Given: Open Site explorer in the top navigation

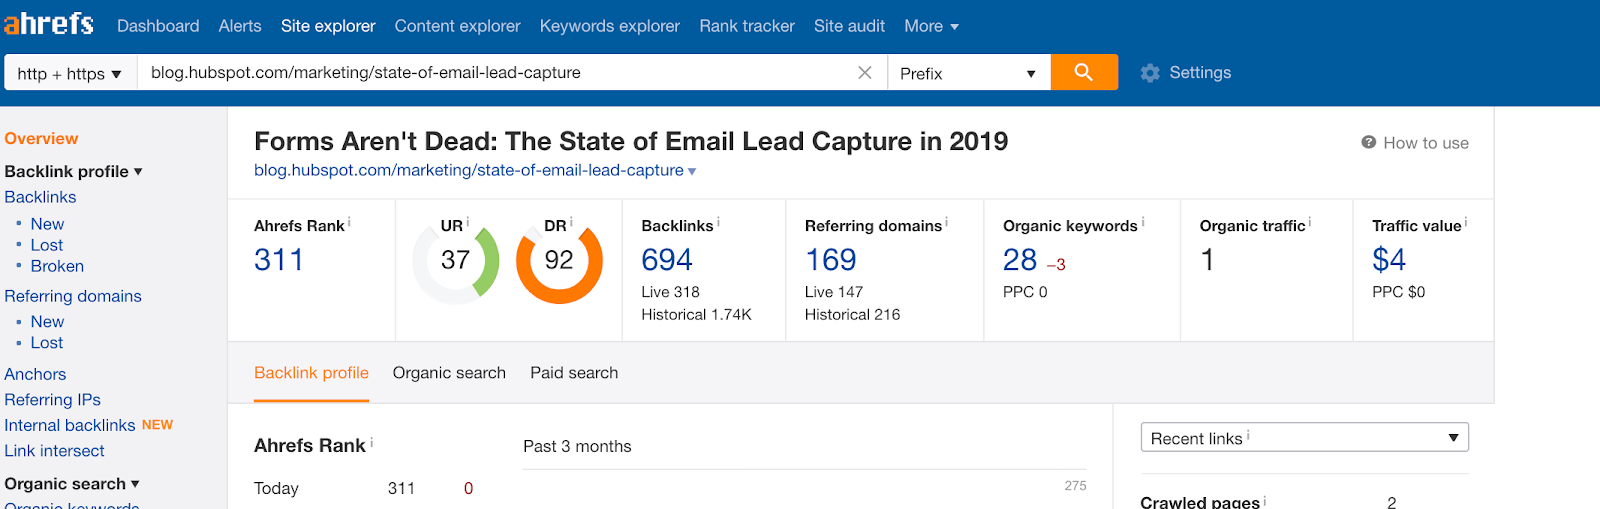Looking at the screenshot, I should pos(328,26).
